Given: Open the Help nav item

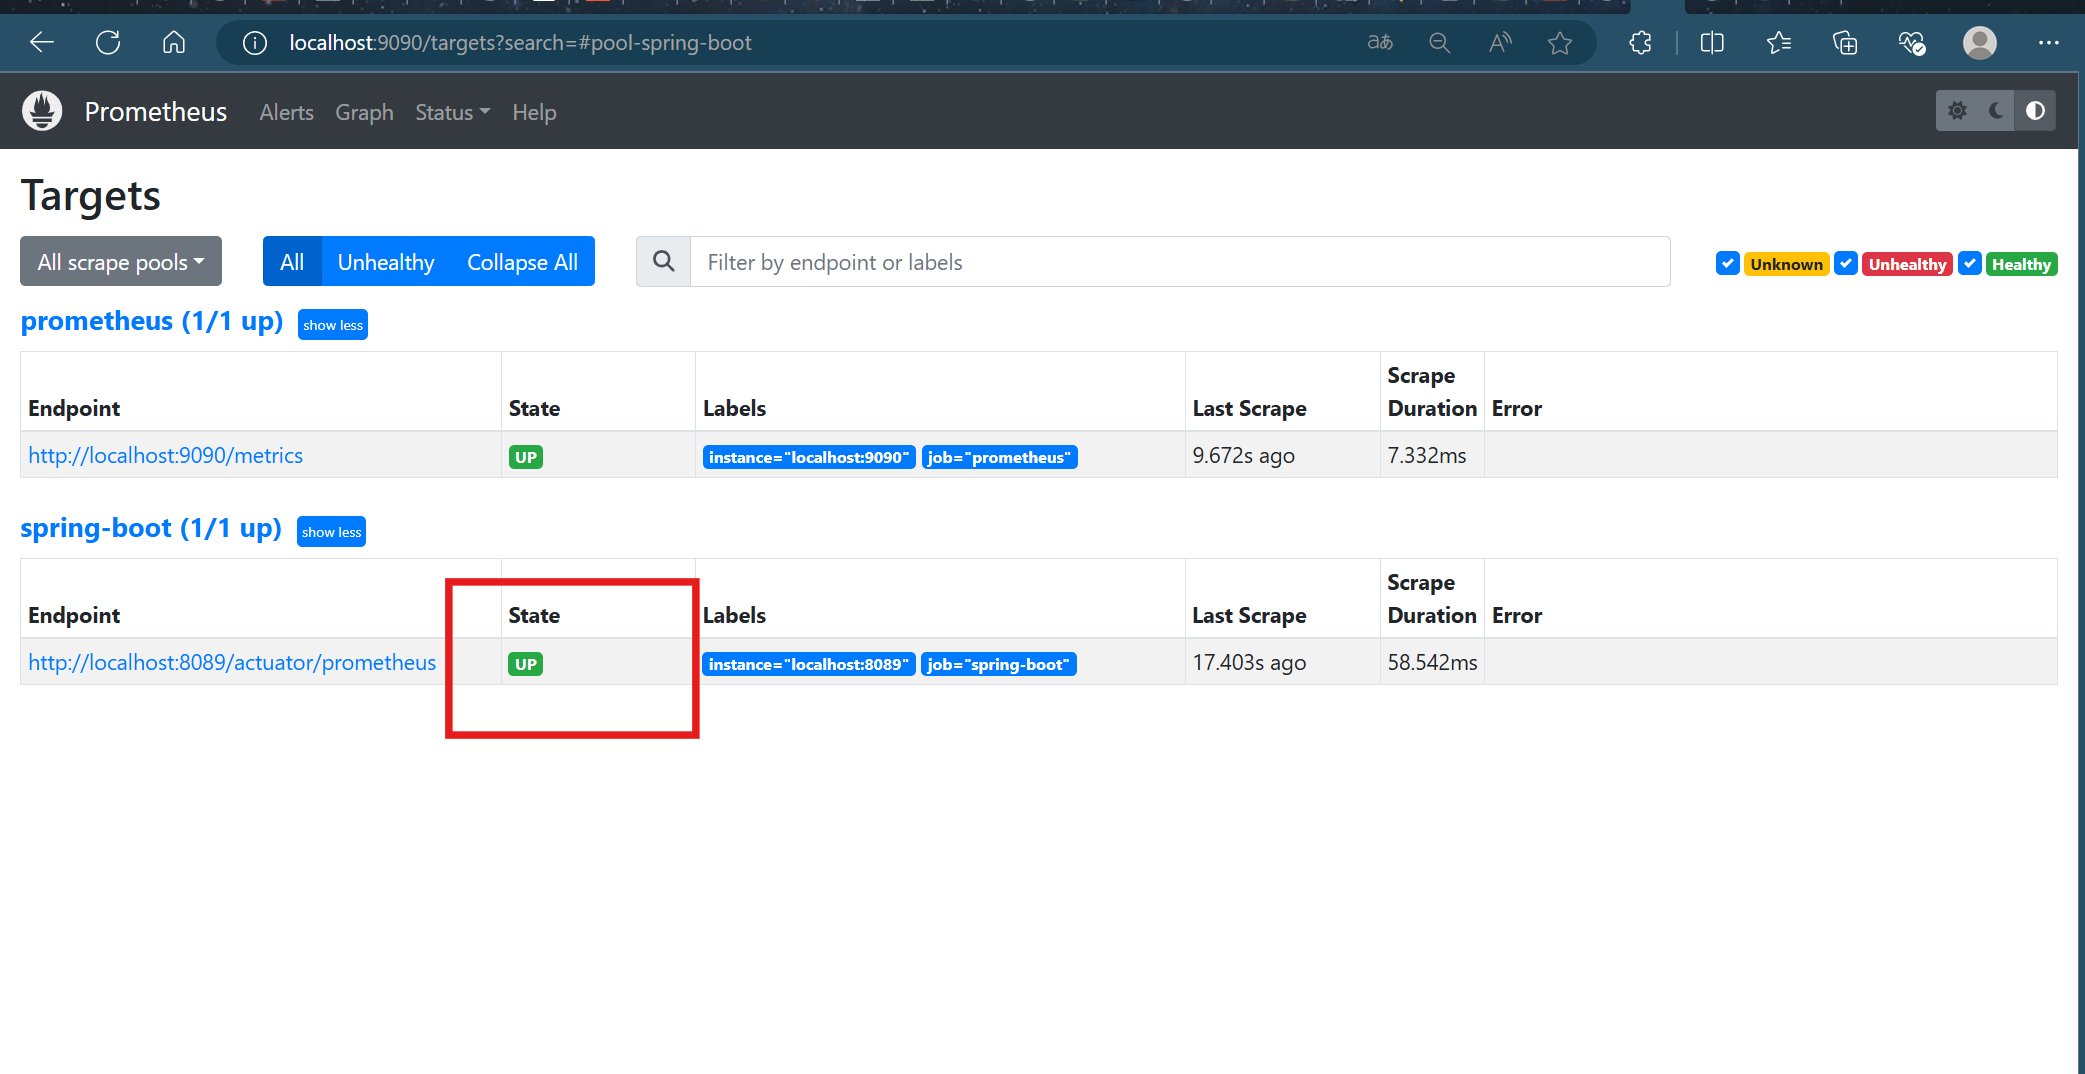Looking at the screenshot, I should [x=534, y=112].
